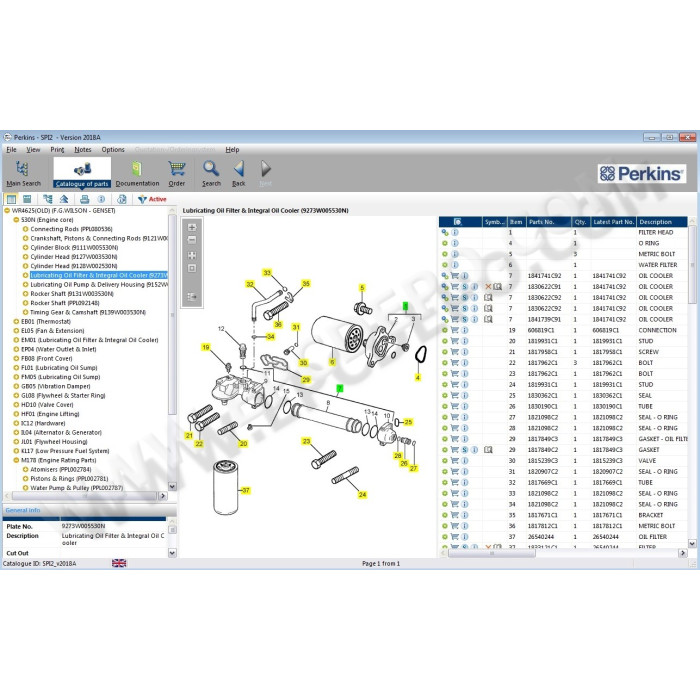Zoom out on the parts diagram
The image size is (700, 700).
(192, 240)
